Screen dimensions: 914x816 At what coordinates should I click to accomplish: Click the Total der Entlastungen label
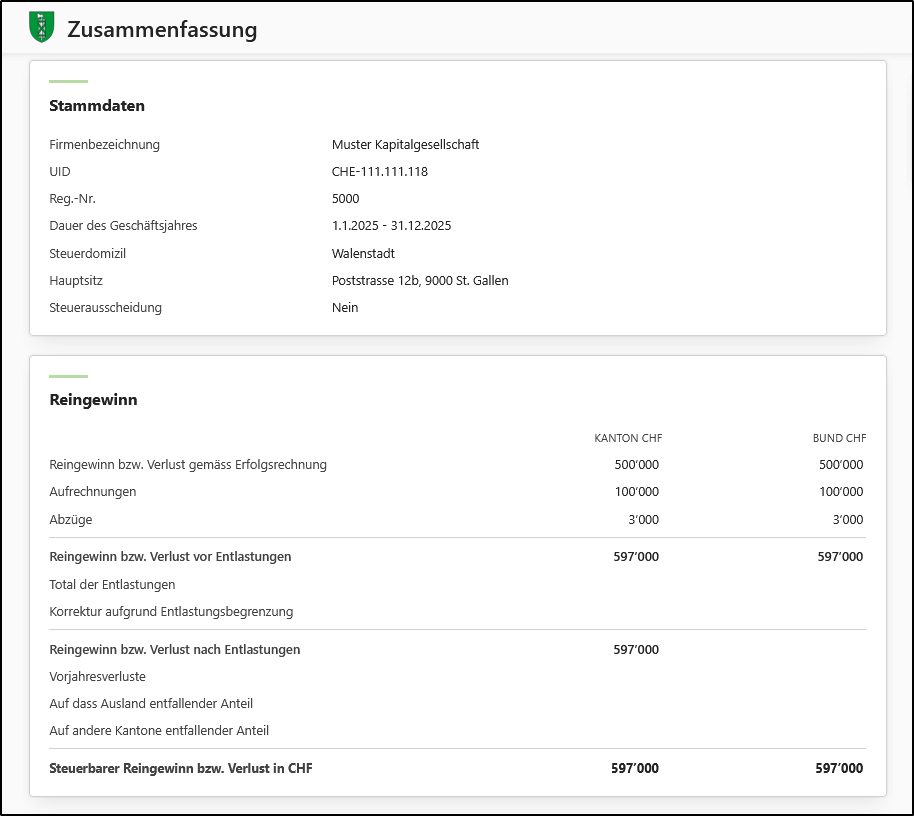[112, 585]
